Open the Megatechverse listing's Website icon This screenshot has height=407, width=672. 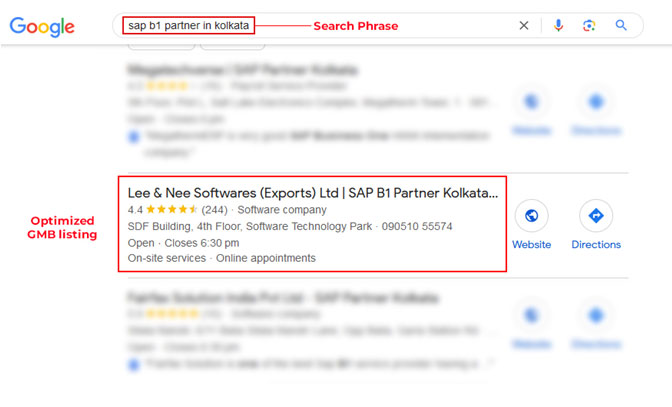point(532,101)
